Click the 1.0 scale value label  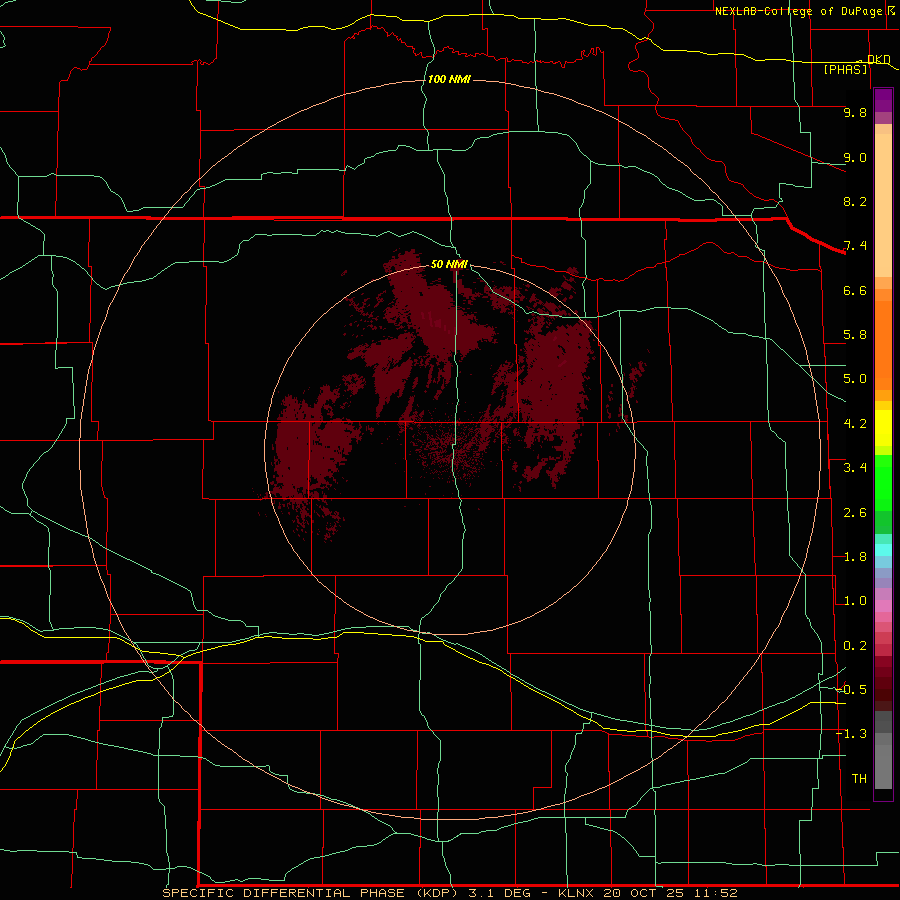[855, 601]
